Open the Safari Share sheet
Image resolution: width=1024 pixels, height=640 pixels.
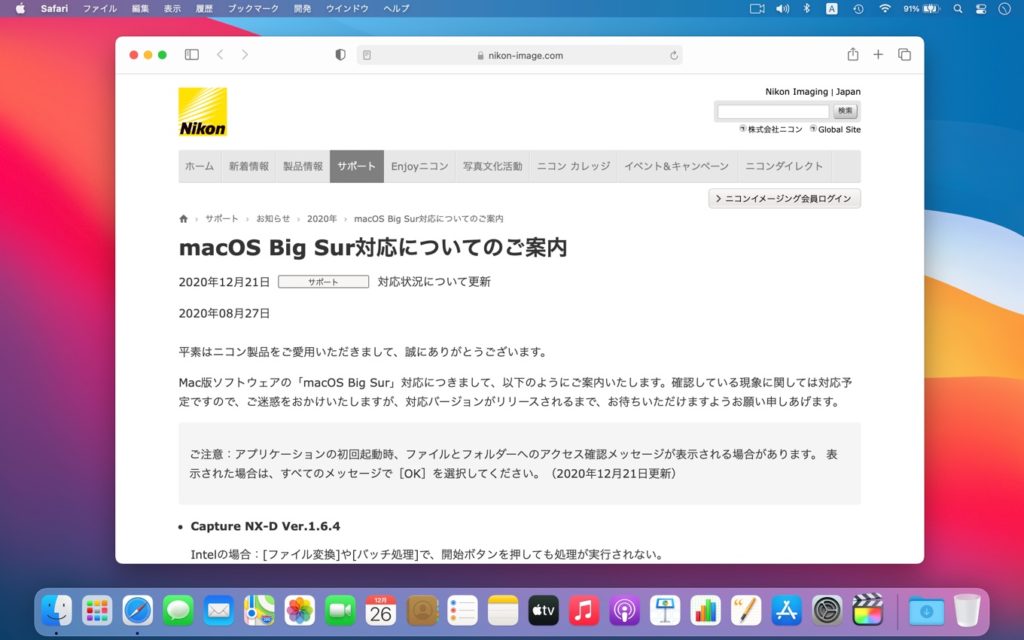click(852, 55)
